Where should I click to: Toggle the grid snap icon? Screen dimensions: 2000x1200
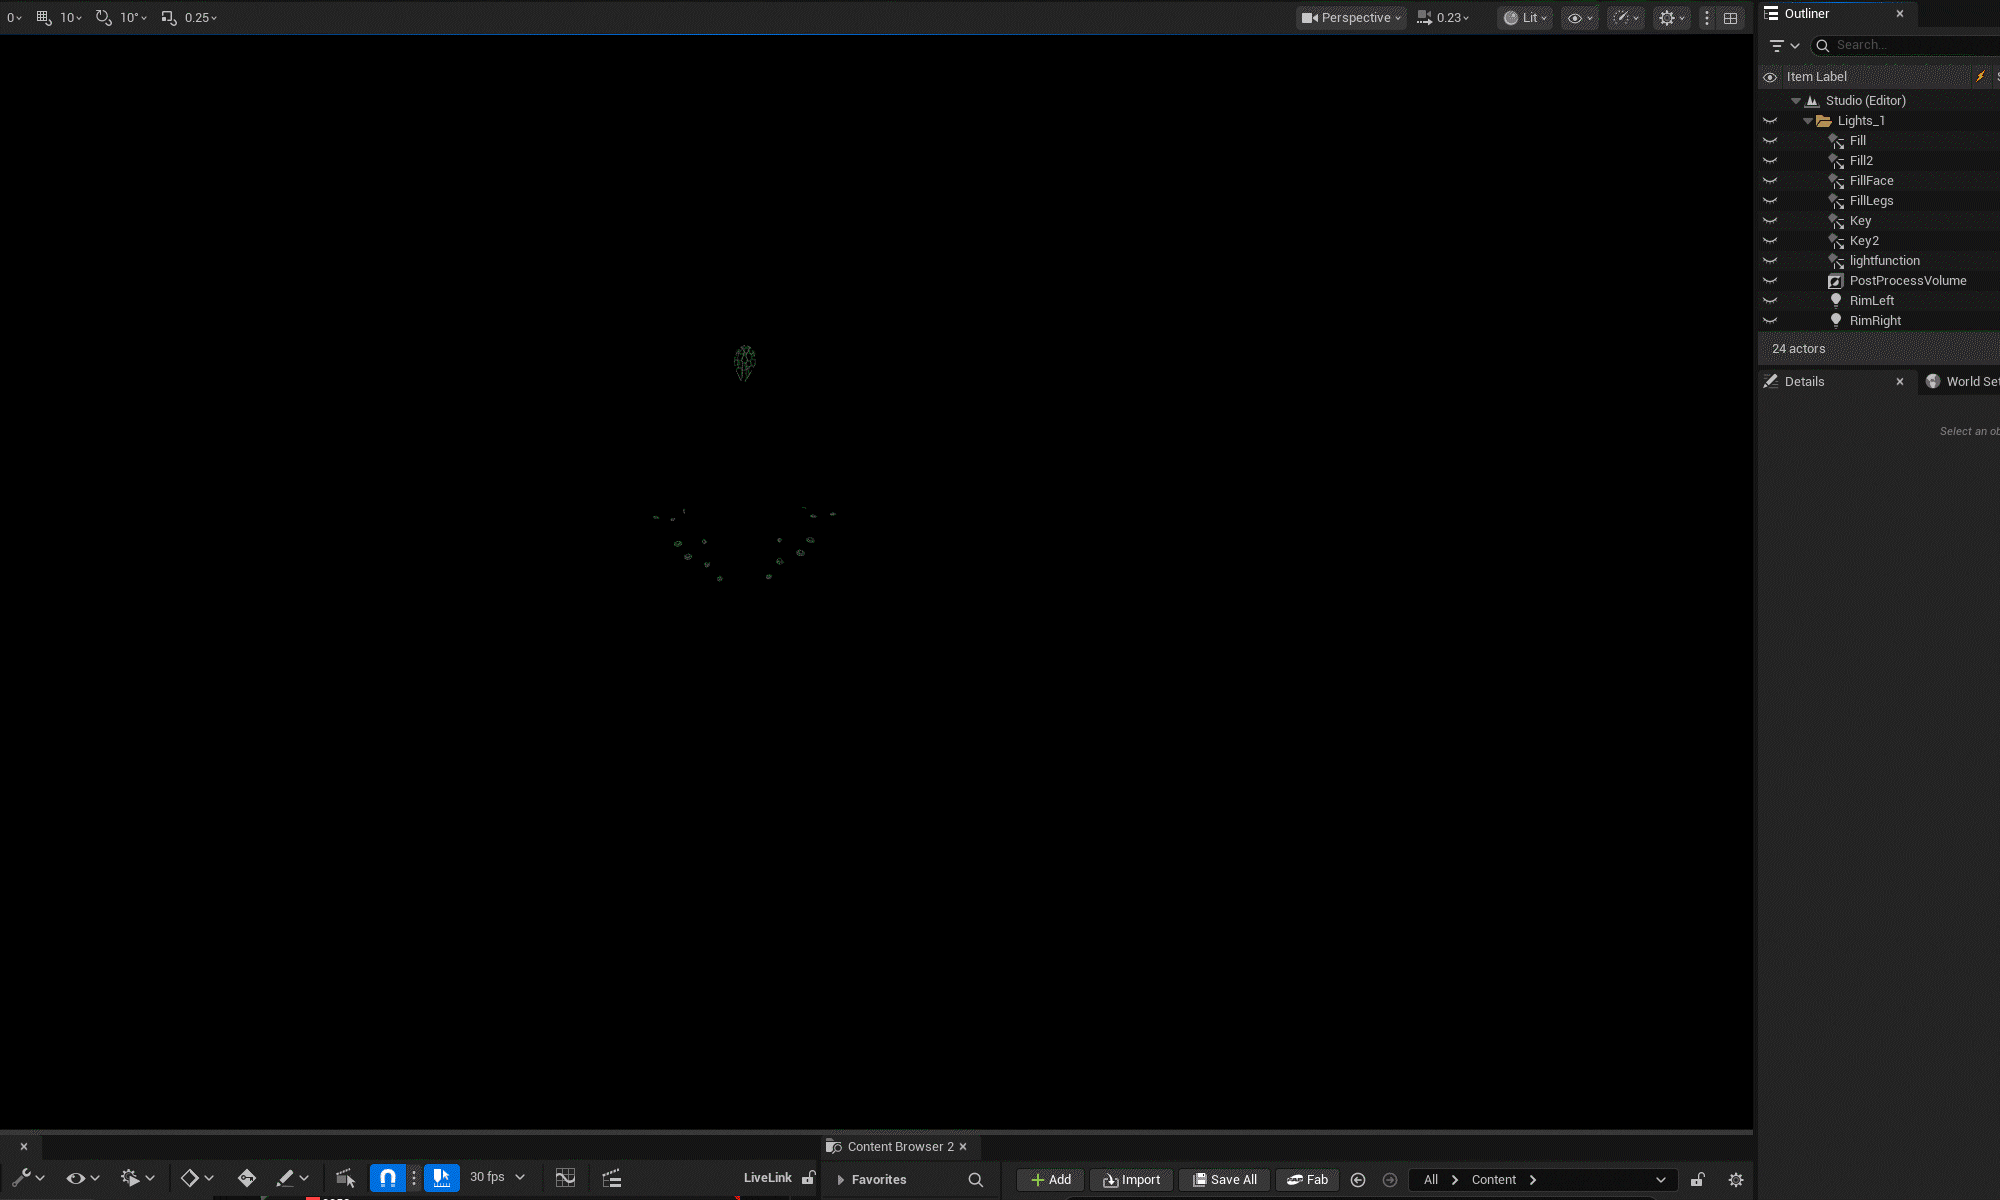[x=44, y=18]
